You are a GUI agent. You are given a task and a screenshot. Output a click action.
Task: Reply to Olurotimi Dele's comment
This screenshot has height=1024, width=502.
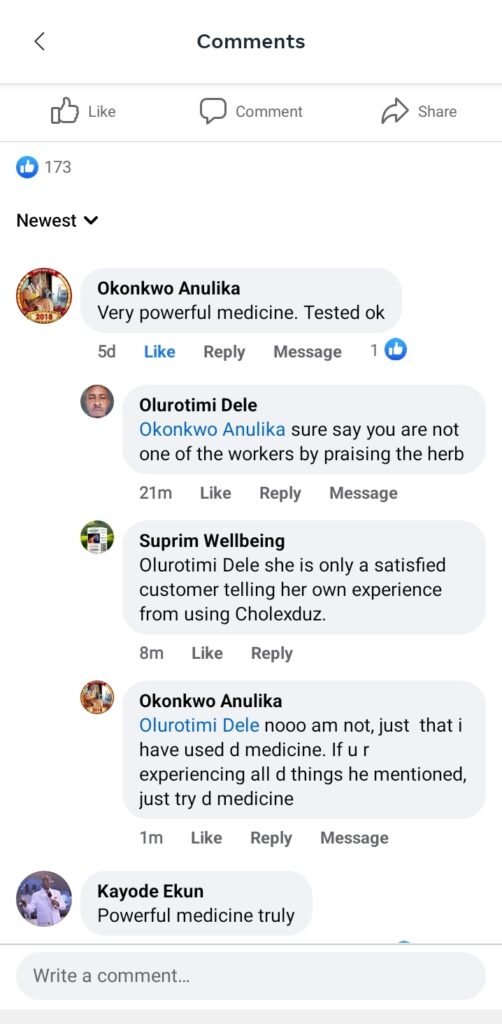pos(280,493)
